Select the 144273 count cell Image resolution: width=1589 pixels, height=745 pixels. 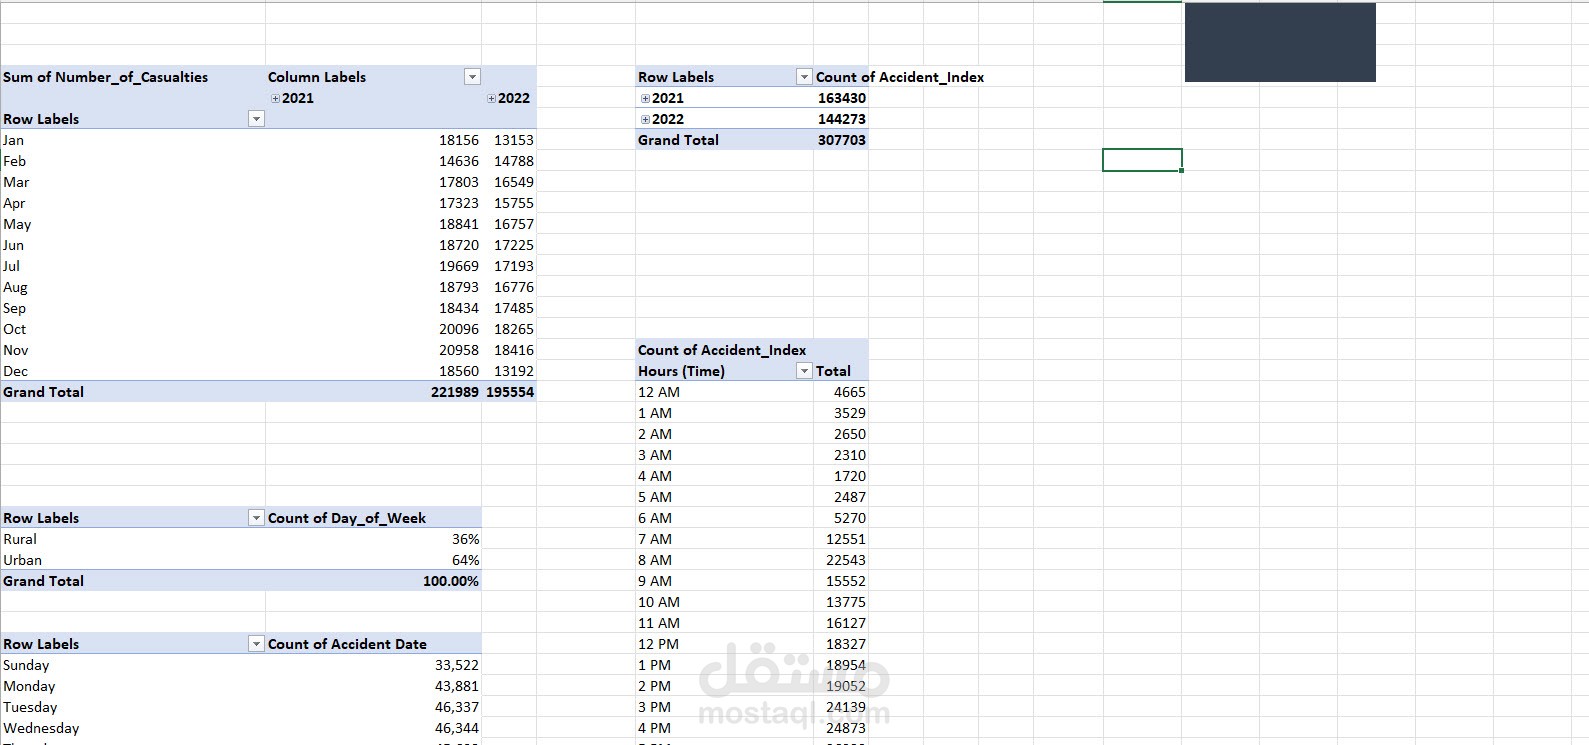(x=842, y=119)
